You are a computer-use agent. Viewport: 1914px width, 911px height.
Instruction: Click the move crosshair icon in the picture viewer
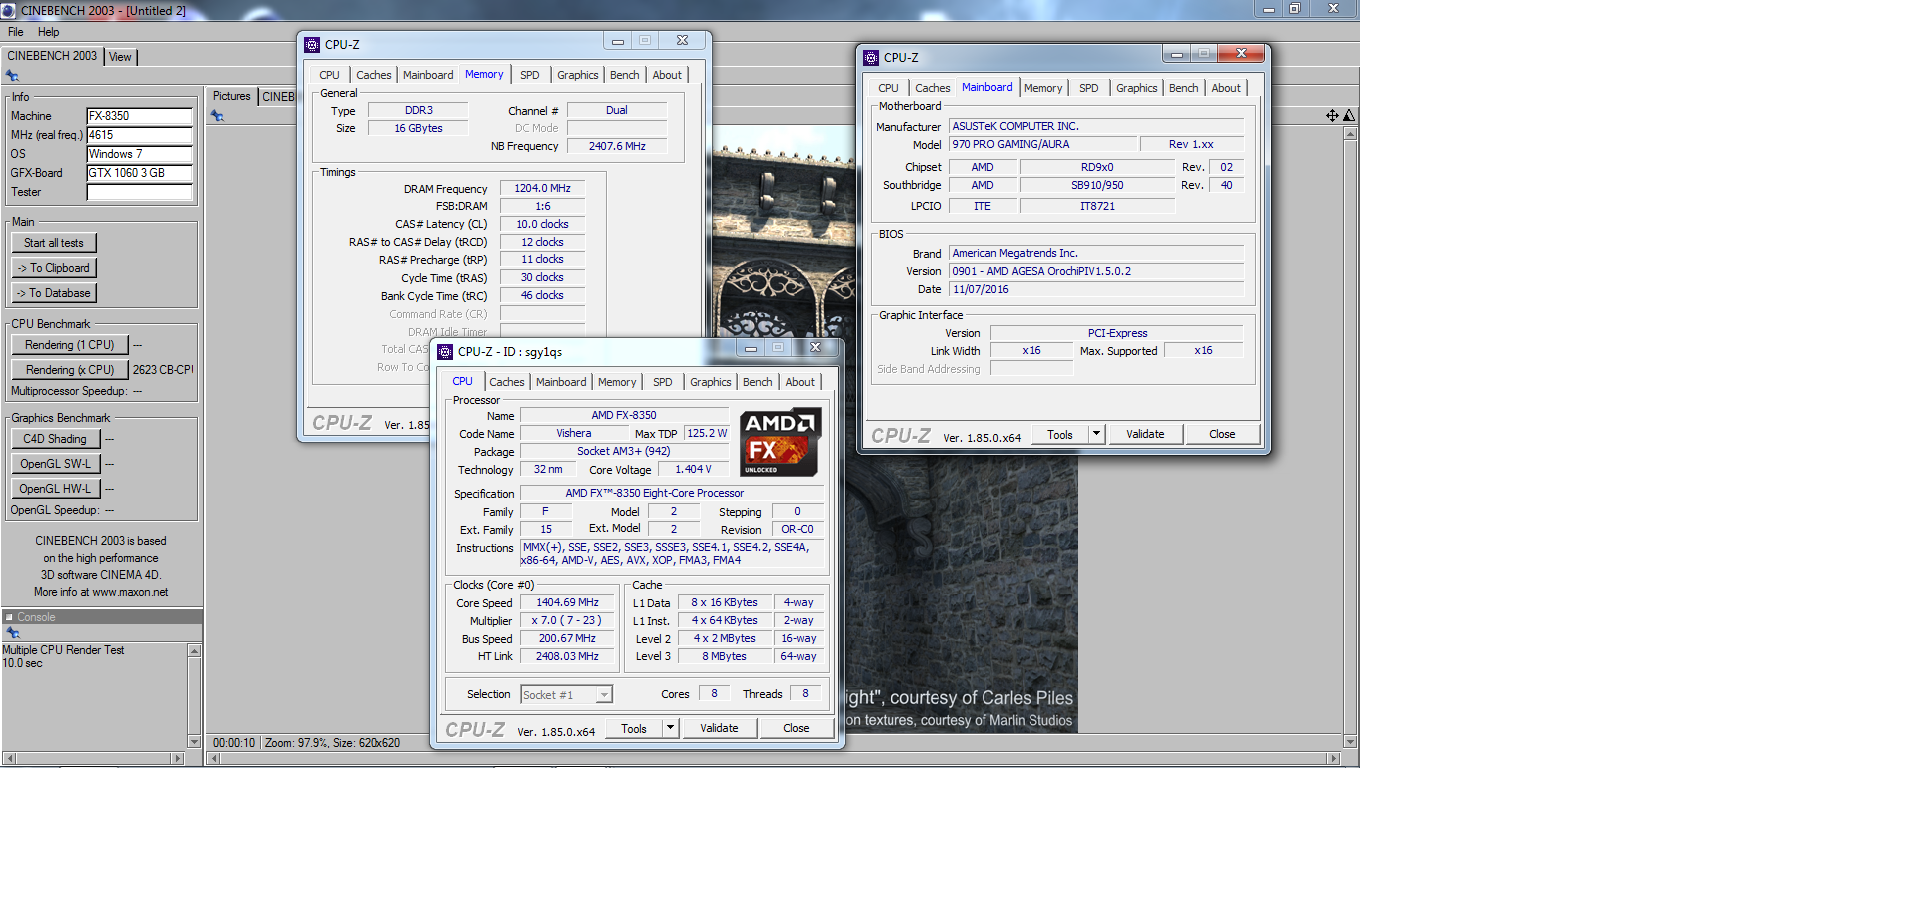(x=1332, y=116)
